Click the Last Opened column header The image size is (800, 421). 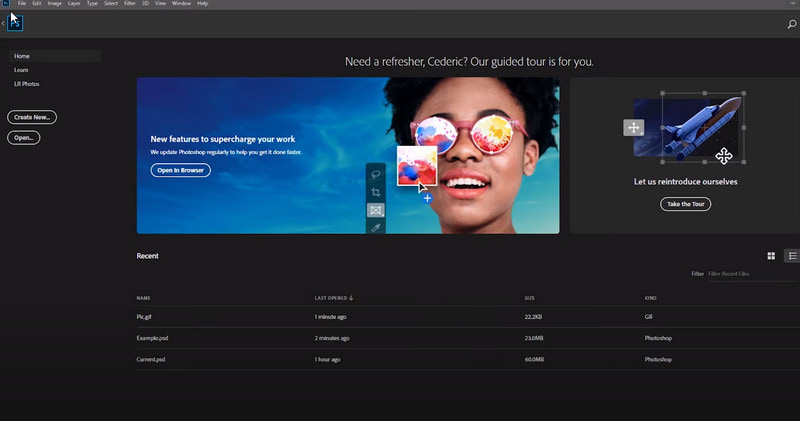331,298
